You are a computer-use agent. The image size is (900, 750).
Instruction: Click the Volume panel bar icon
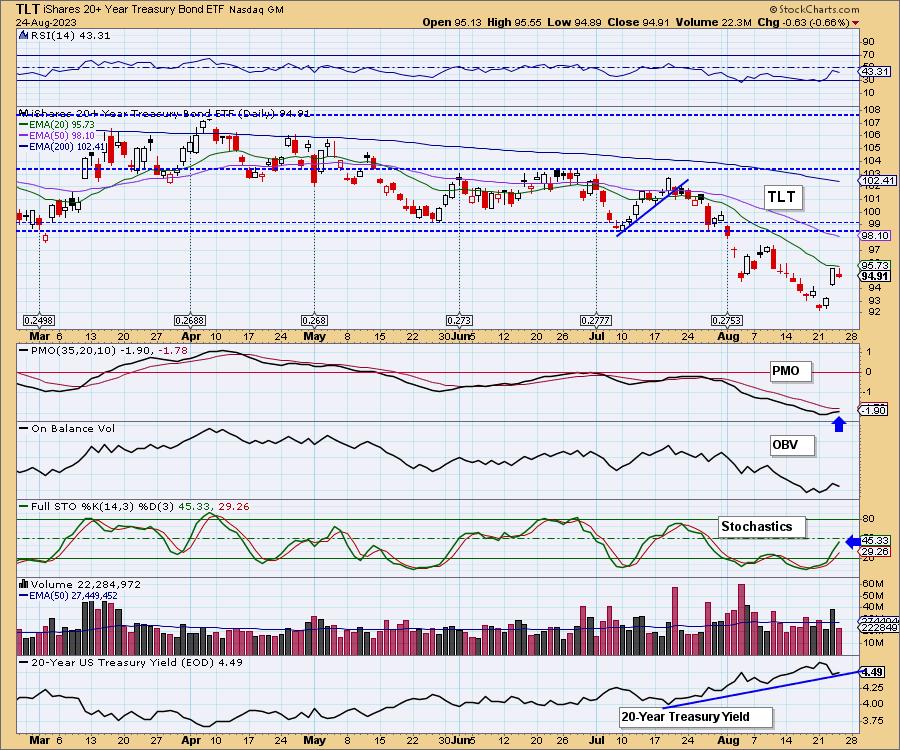point(24,584)
